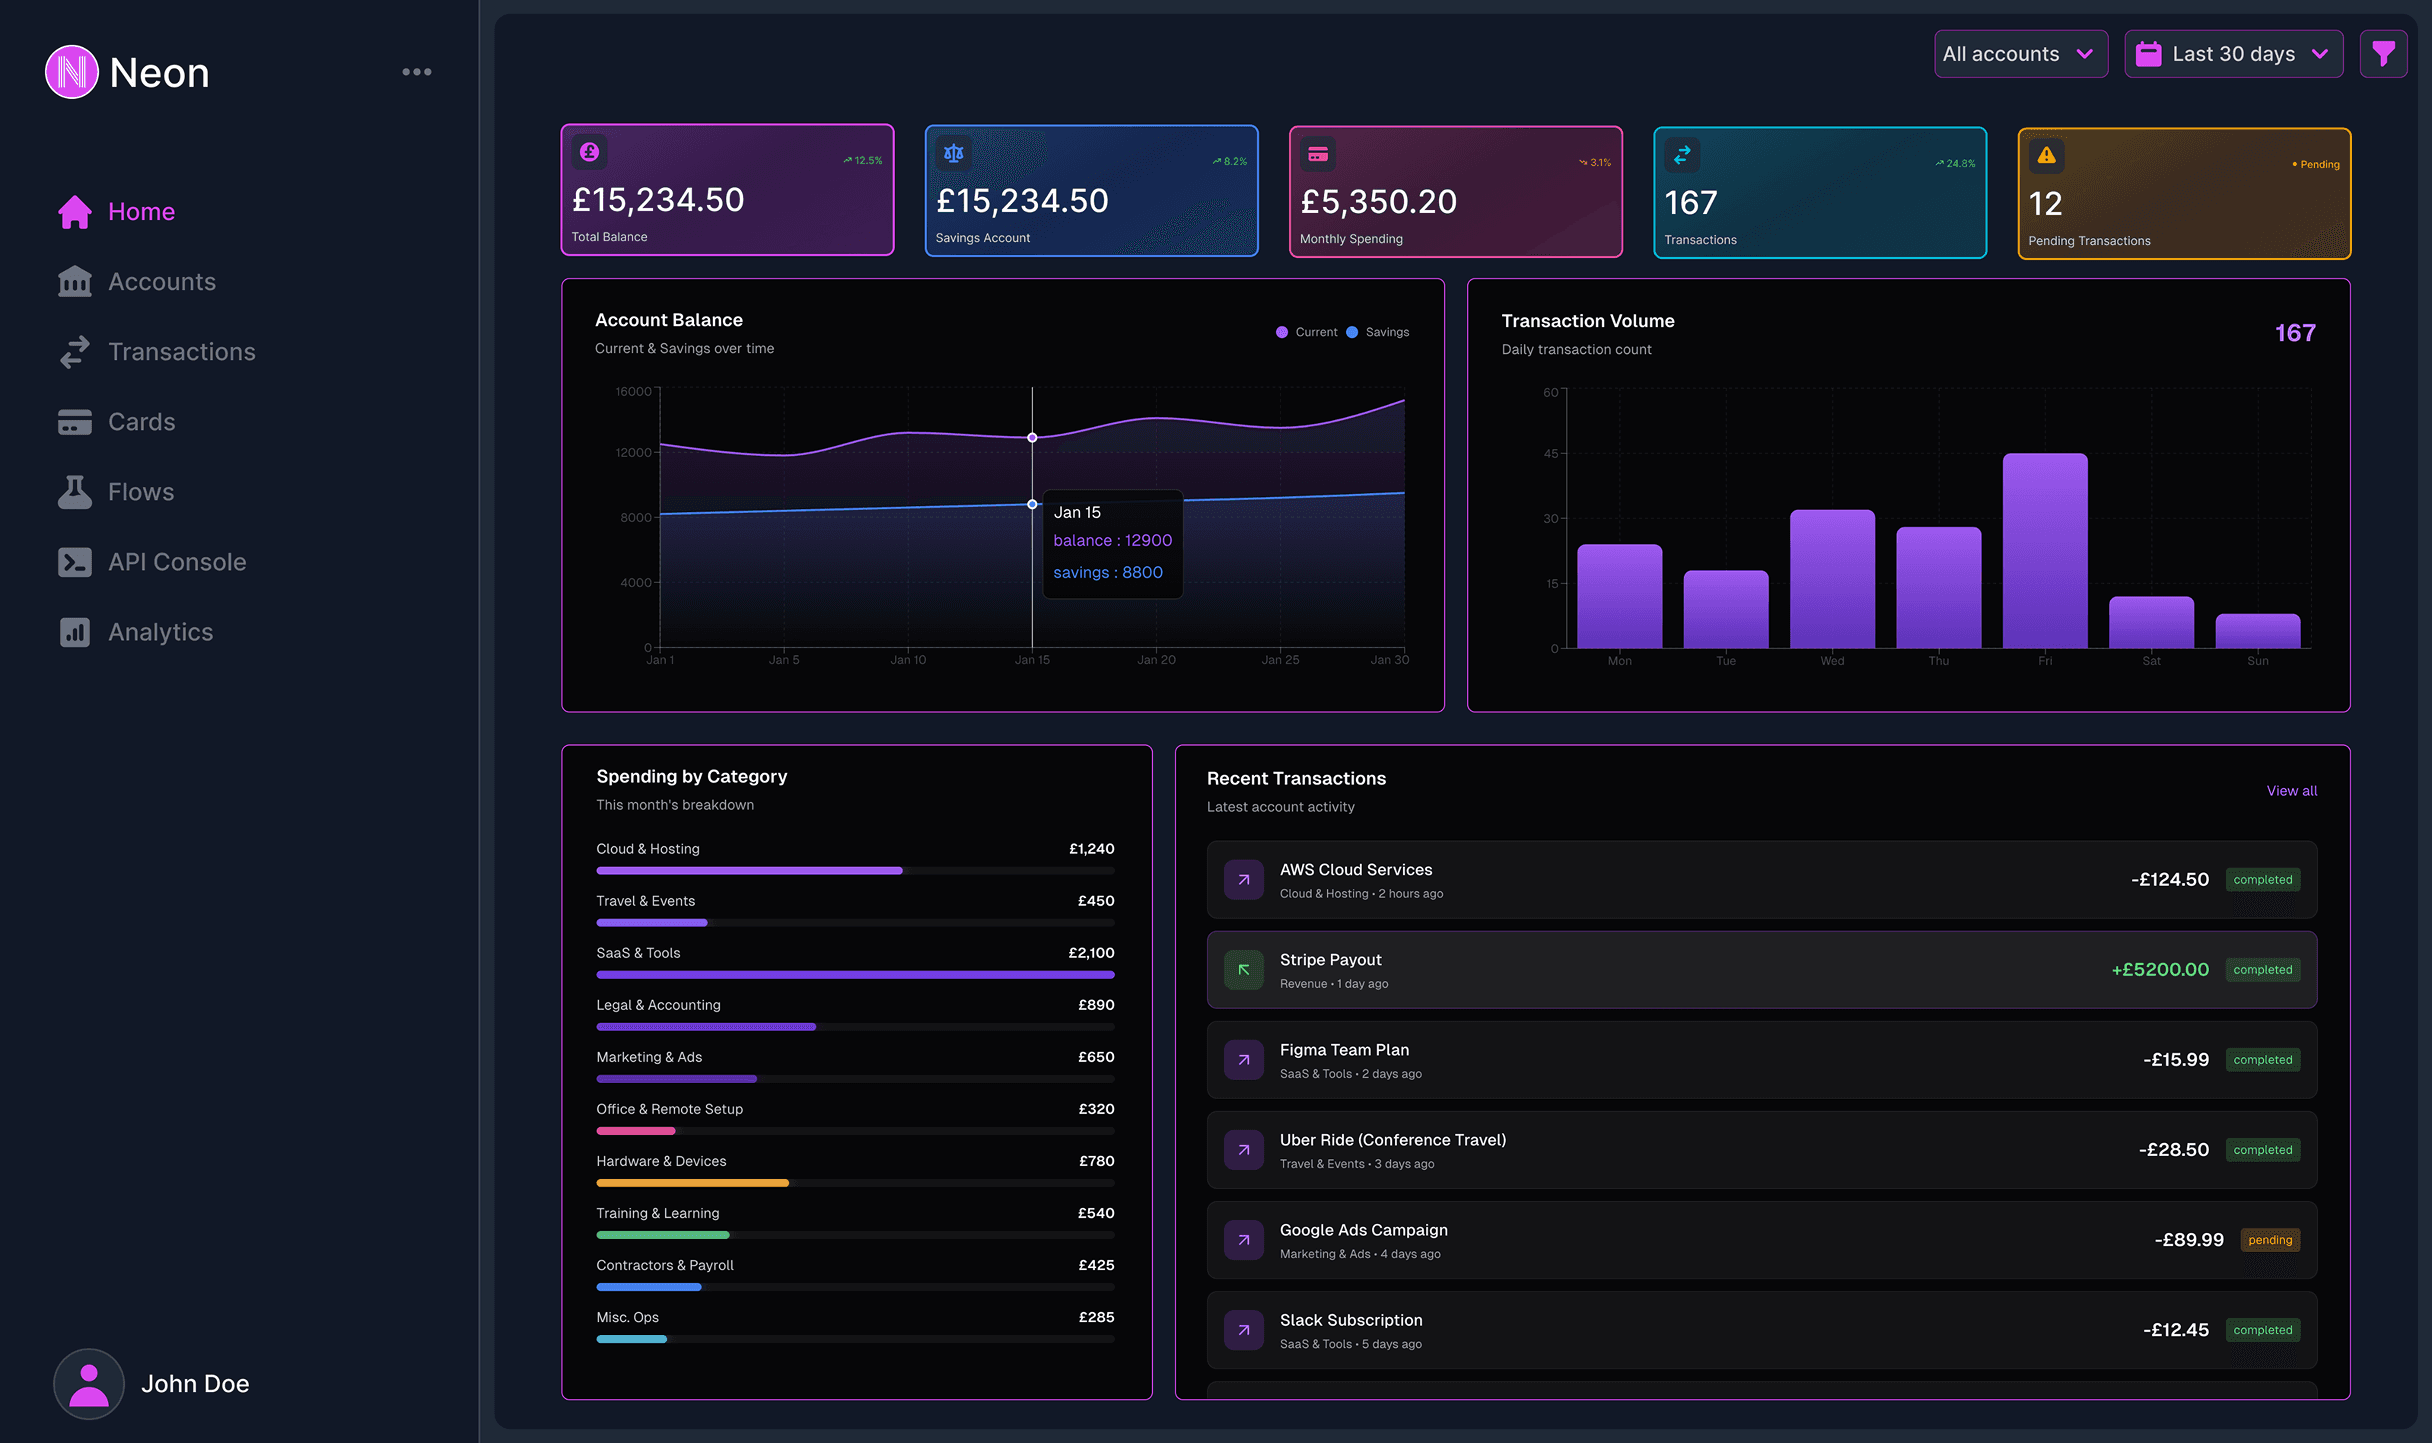The height and width of the screenshot is (1443, 2432).
Task: Toggle the Savings series in the balance legend
Action: [1378, 331]
